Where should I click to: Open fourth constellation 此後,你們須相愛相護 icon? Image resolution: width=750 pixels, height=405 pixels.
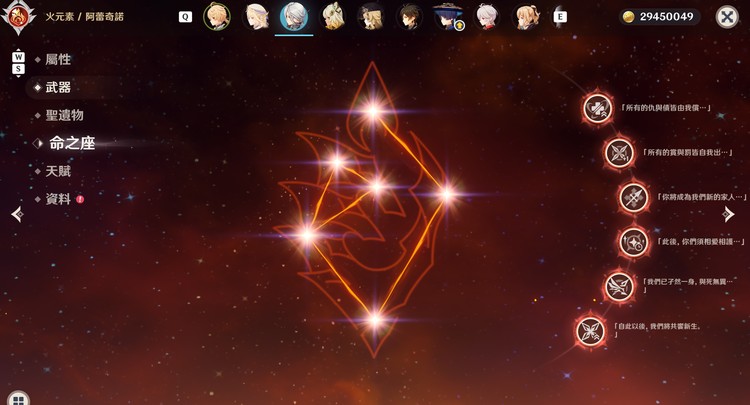coord(634,242)
